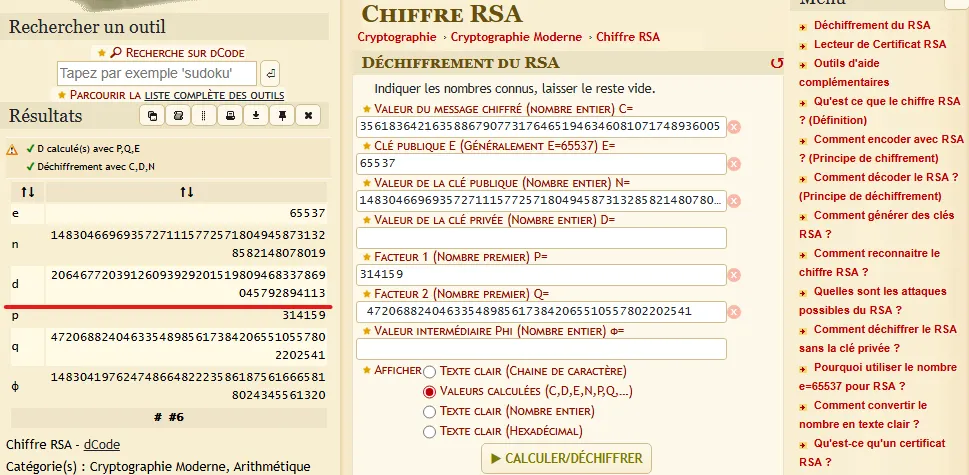Click the Déchiffrement du RSA section header
969x475 pixels.
[460, 63]
